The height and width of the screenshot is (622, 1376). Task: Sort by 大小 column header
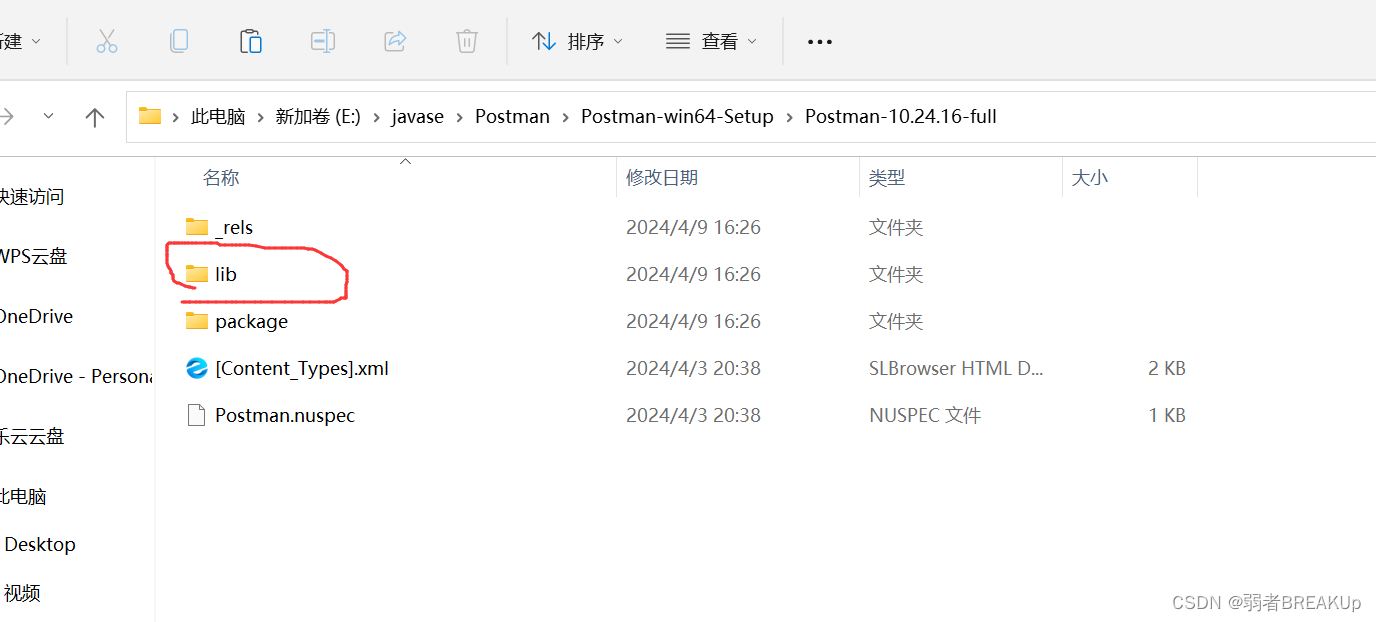(1090, 178)
